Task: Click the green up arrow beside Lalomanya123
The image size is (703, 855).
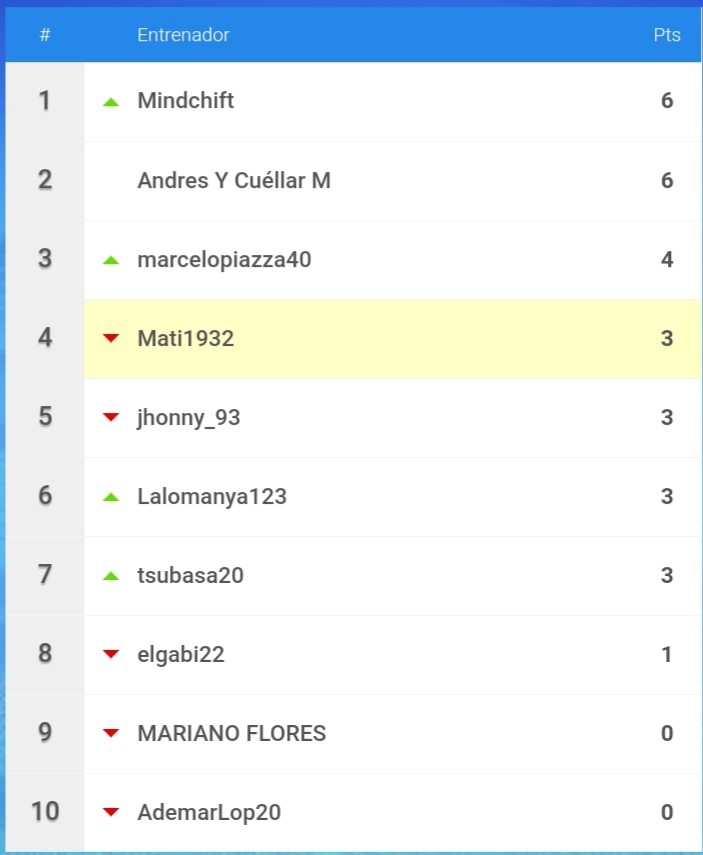Action: click(x=111, y=497)
